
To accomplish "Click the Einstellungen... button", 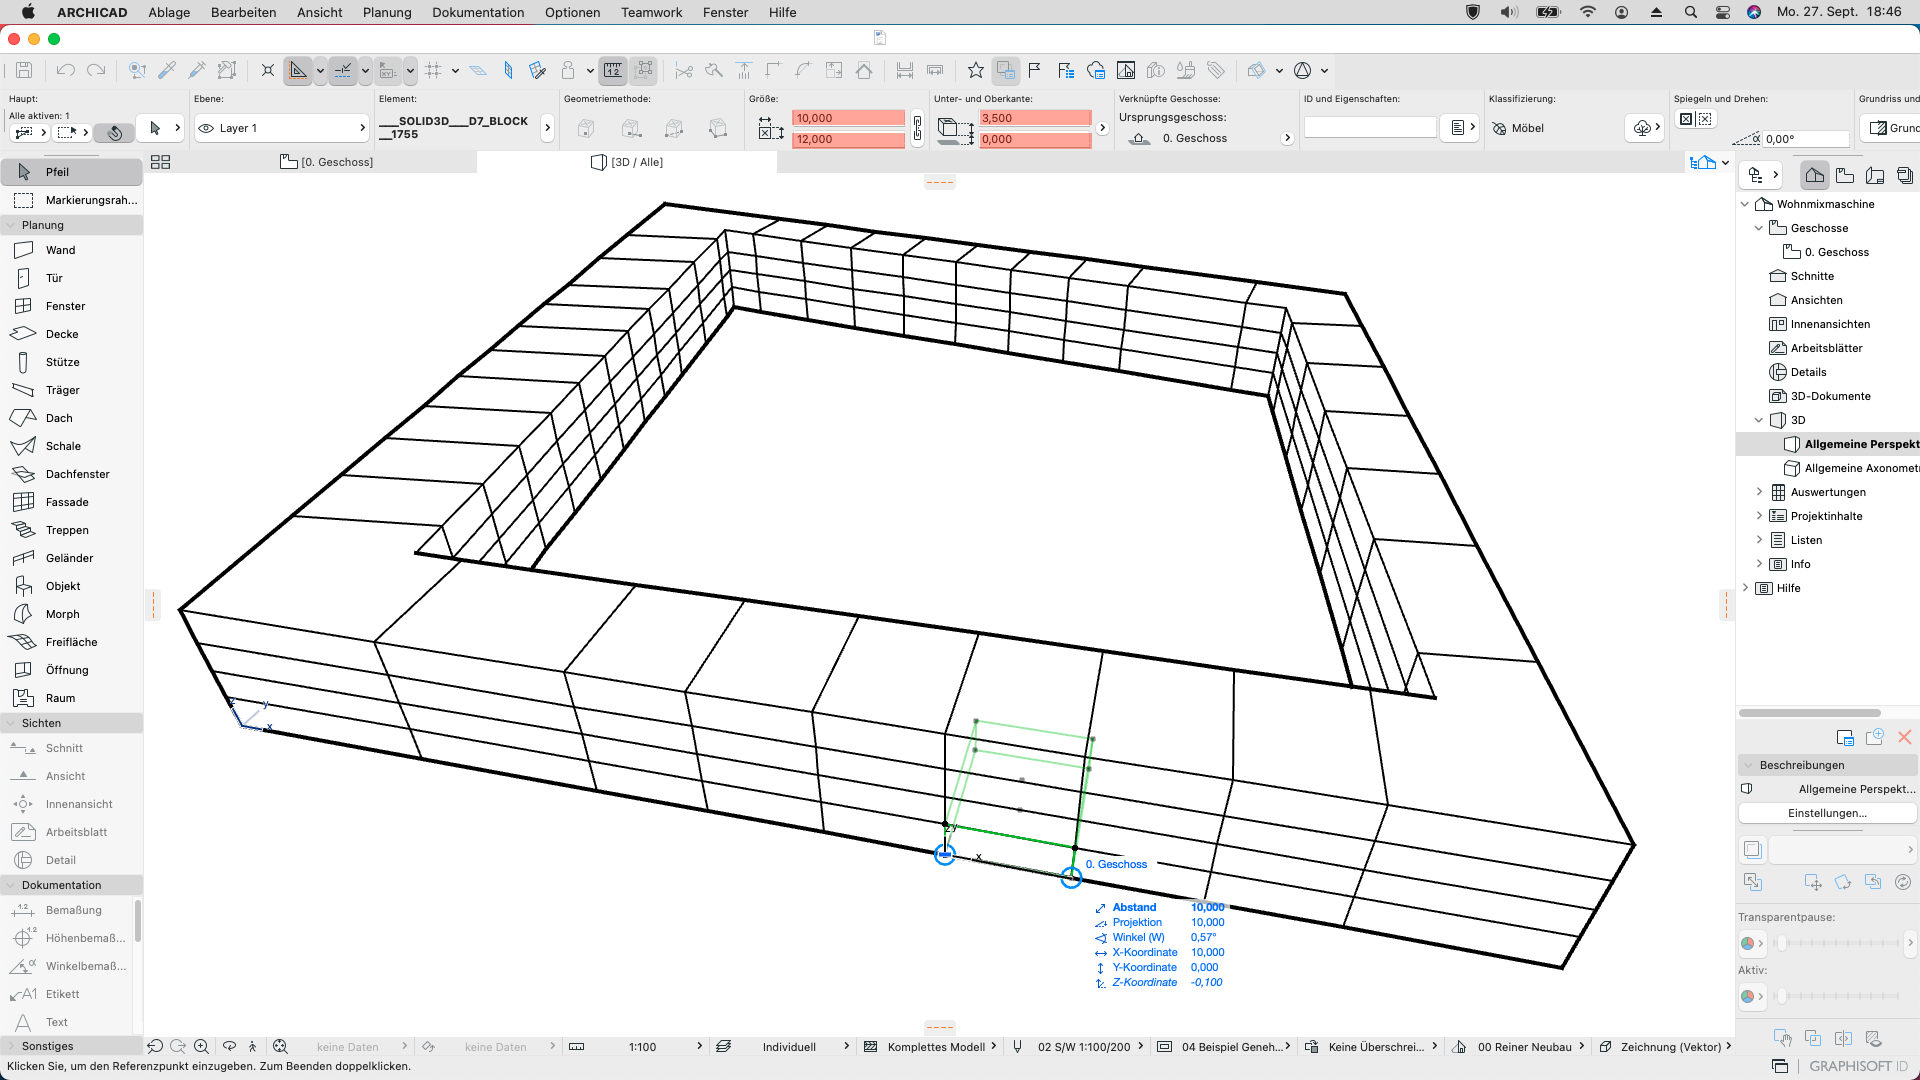I will [1826, 813].
